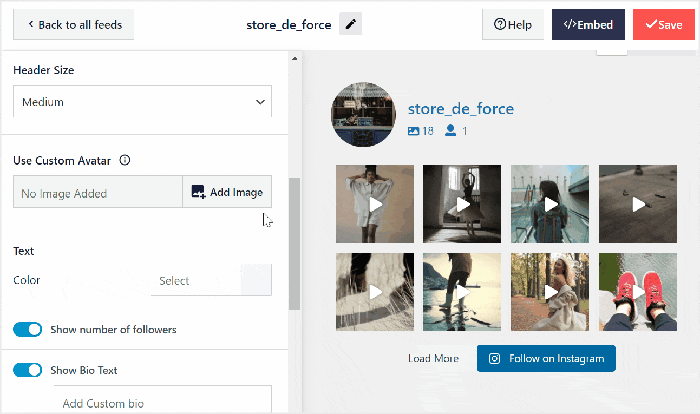
Task: Open the store_de_force profile link
Action: (x=461, y=109)
